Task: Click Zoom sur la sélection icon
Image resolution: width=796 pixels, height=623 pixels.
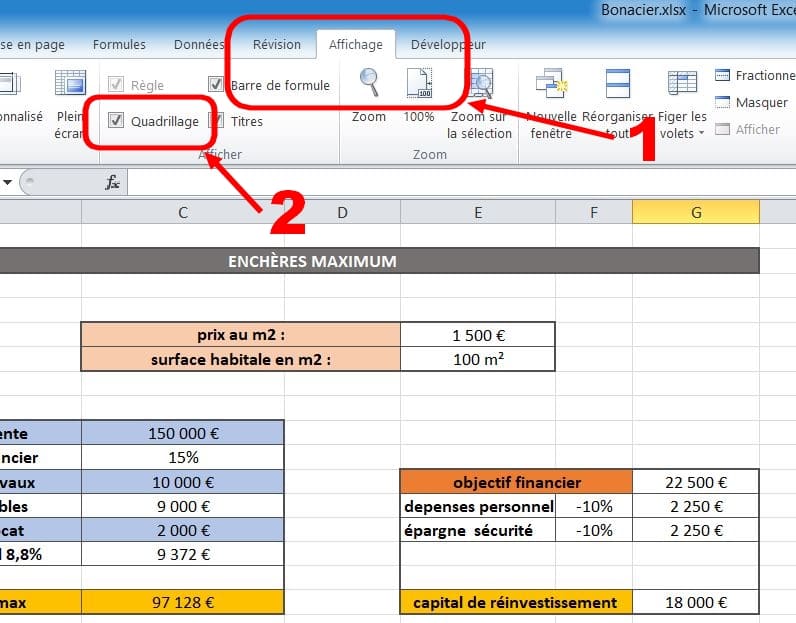Action: pos(480,83)
